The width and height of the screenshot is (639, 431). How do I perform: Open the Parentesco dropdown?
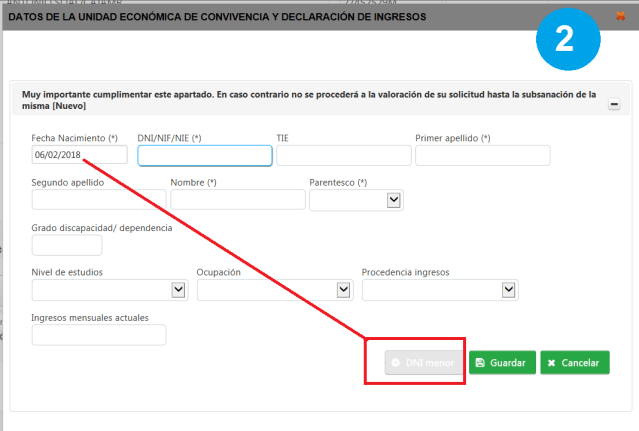point(356,200)
